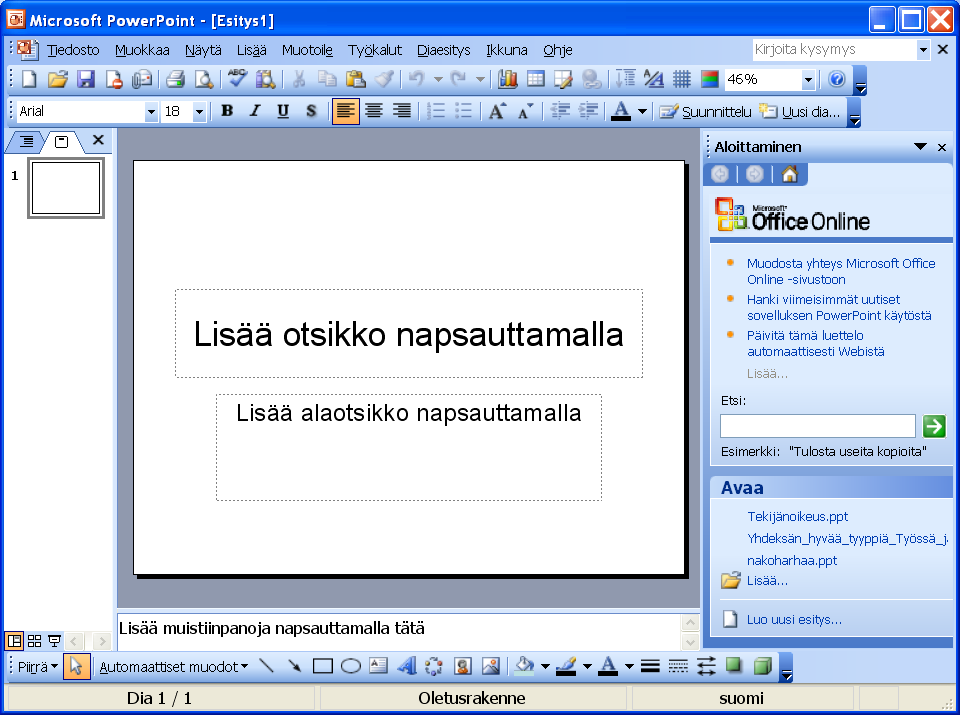960x715 pixels.
Task: Open Tekijänoikeus.ppt recent file
Action: (797, 517)
